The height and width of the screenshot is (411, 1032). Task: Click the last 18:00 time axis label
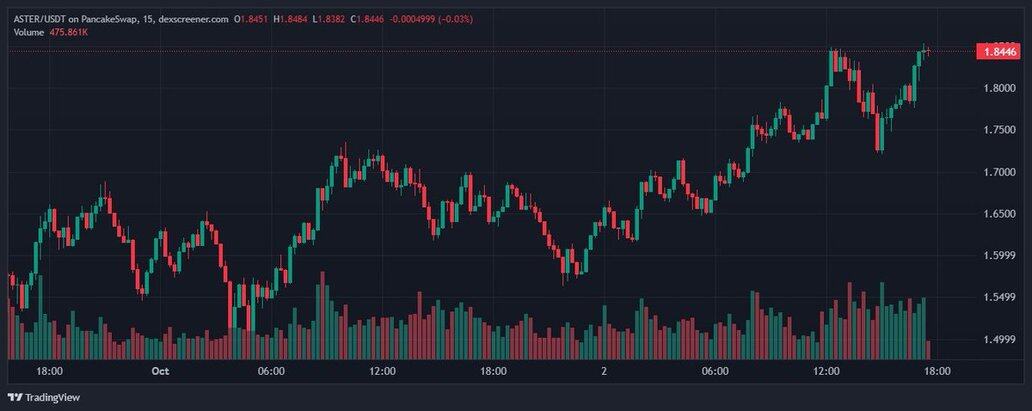pos(935,370)
